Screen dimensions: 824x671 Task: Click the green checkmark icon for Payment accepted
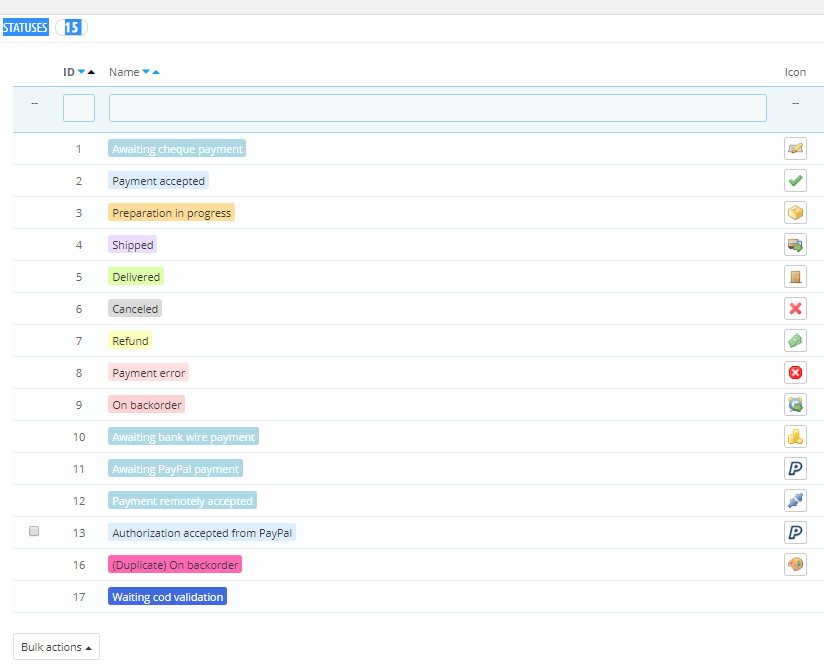[x=795, y=181]
